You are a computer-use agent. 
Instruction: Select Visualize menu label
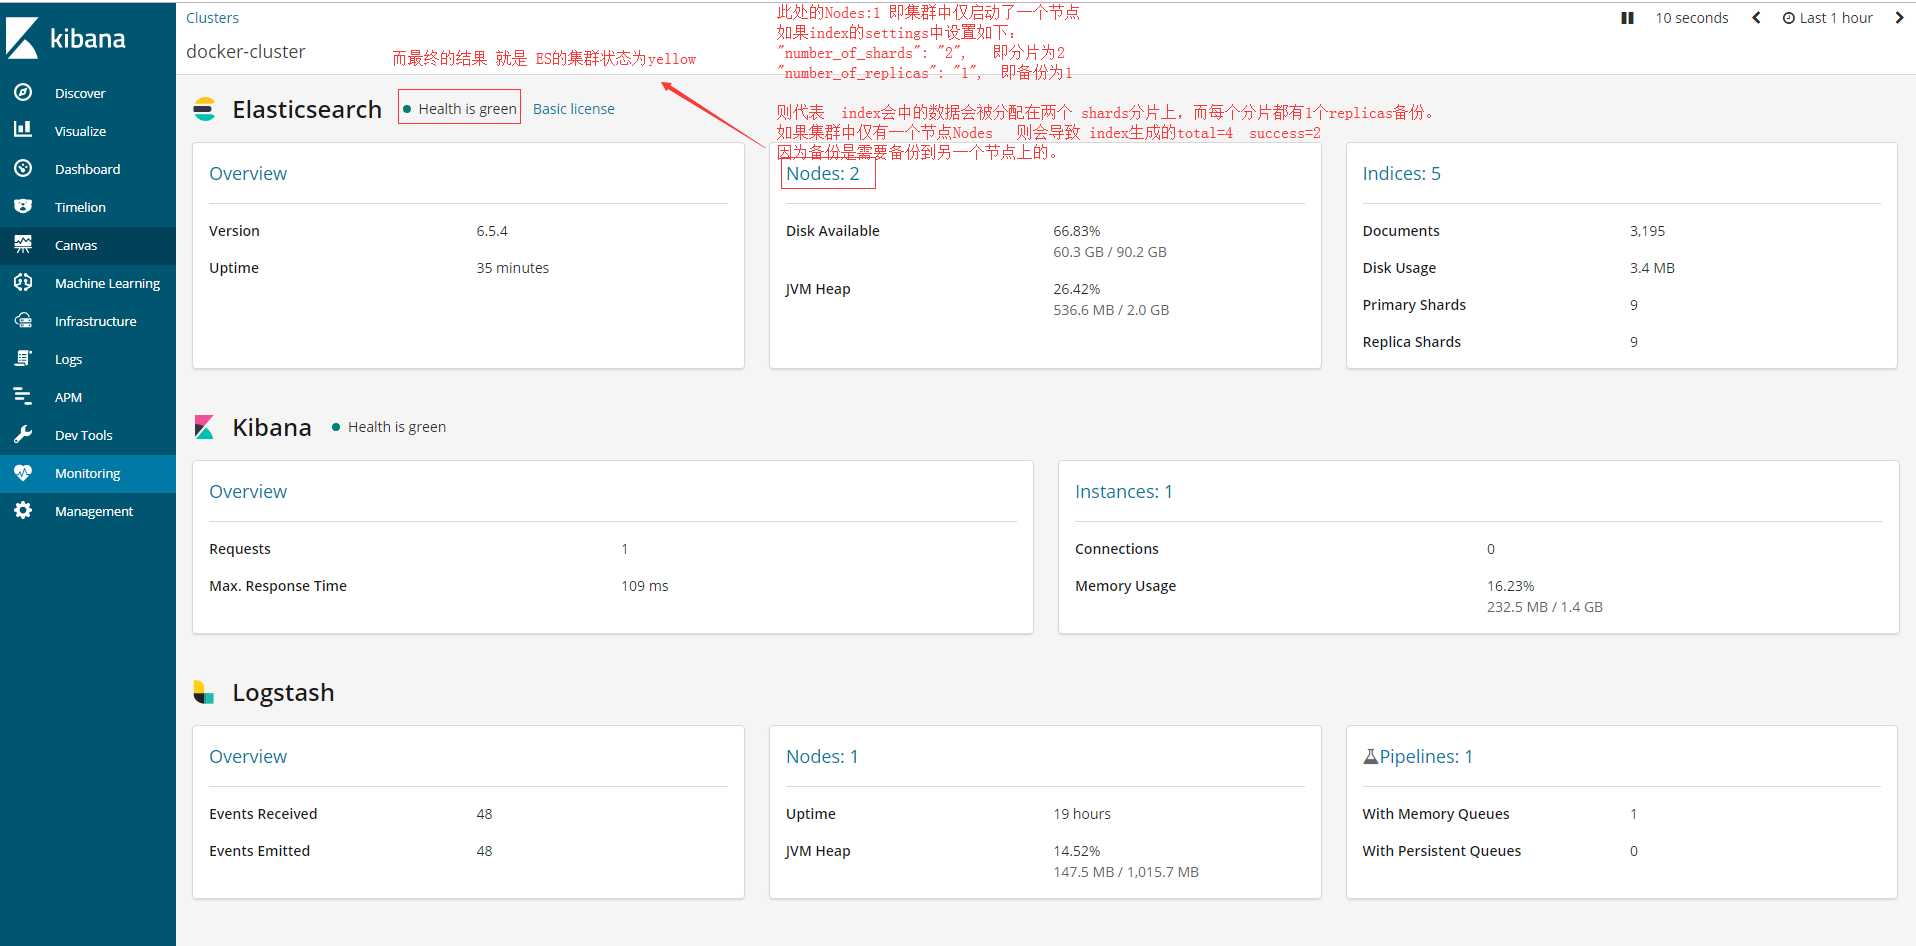tap(80, 131)
